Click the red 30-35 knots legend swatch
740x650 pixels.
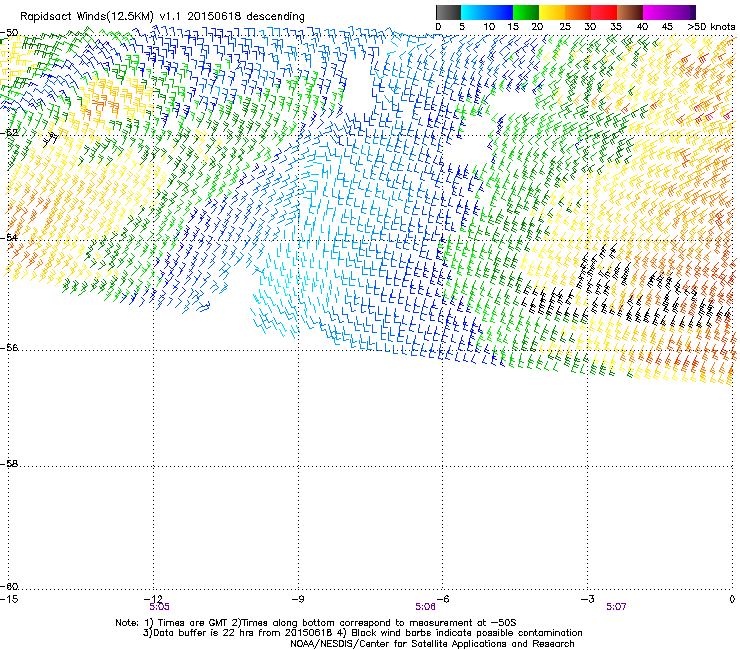click(x=604, y=12)
